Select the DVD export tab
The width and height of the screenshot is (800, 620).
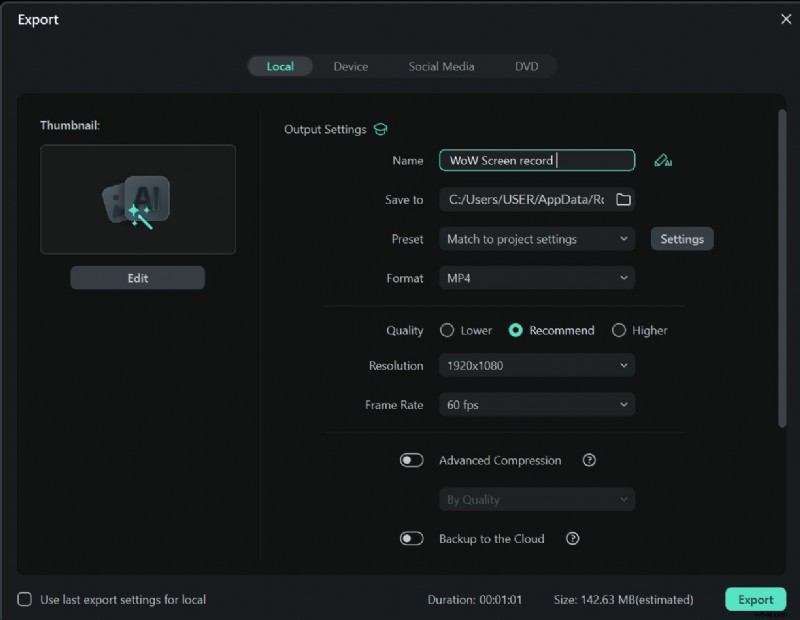(x=527, y=66)
